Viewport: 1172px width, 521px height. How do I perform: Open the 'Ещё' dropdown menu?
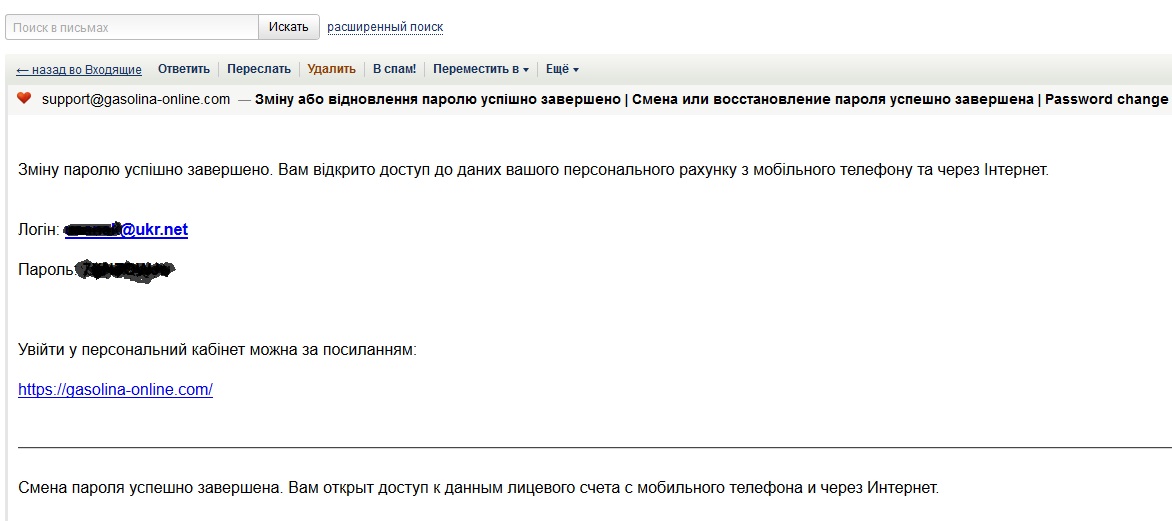(562, 69)
